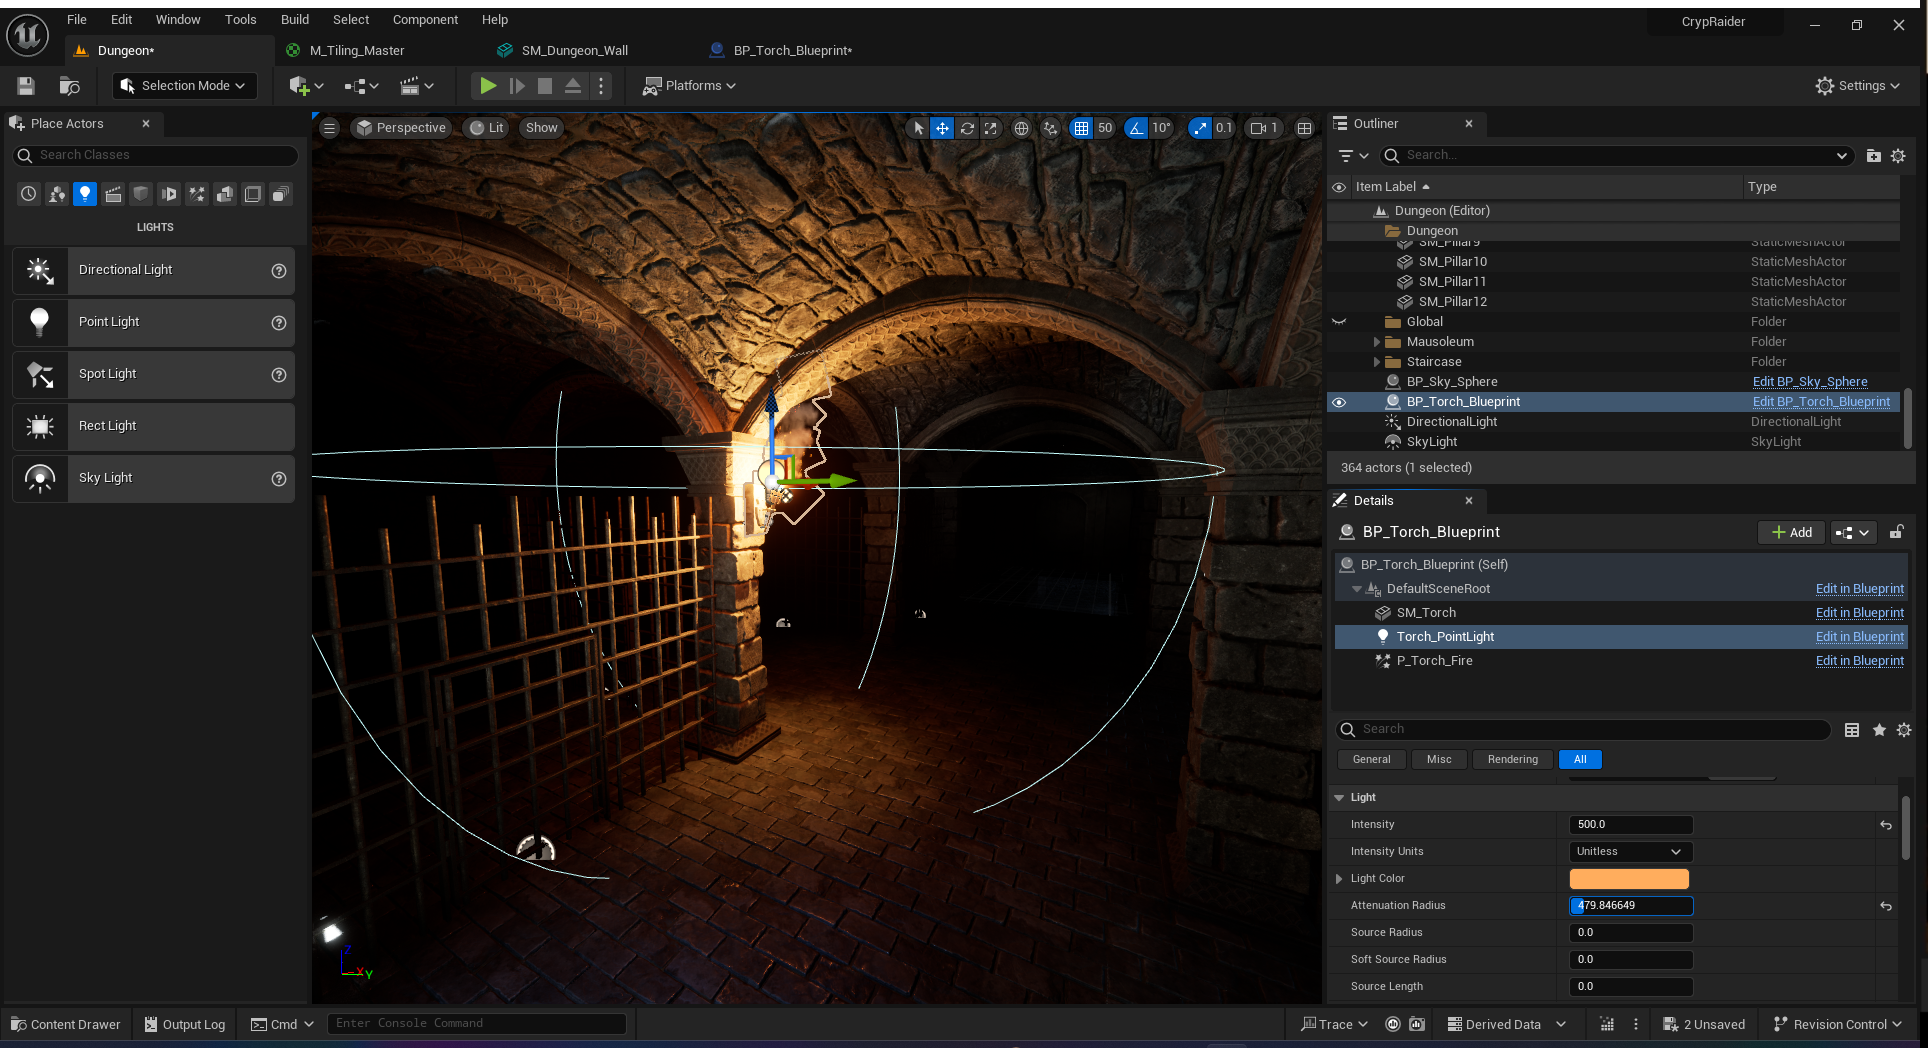Open the rotation snap 10° menu

click(1161, 128)
